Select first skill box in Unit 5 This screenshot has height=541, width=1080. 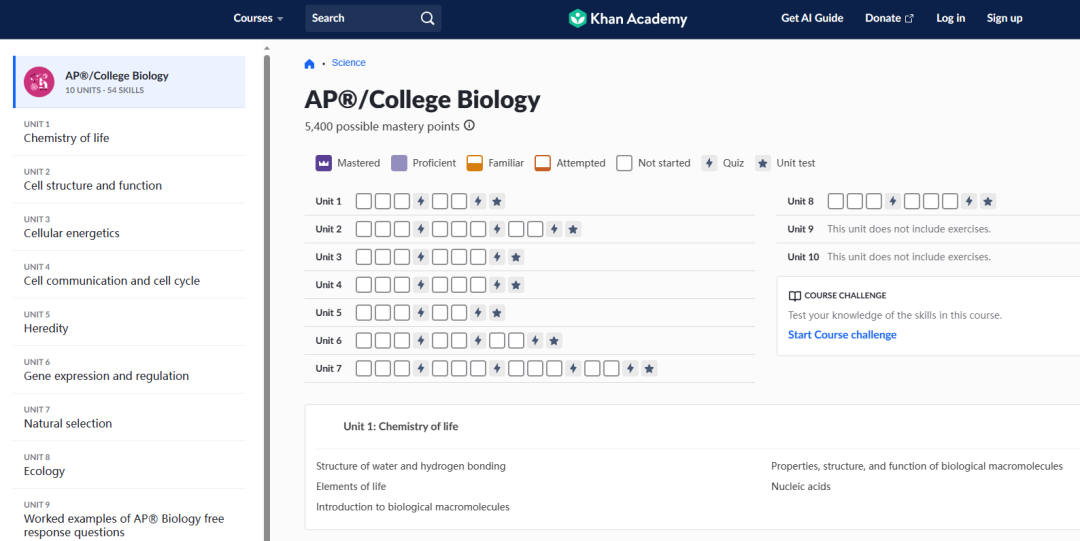point(364,313)
